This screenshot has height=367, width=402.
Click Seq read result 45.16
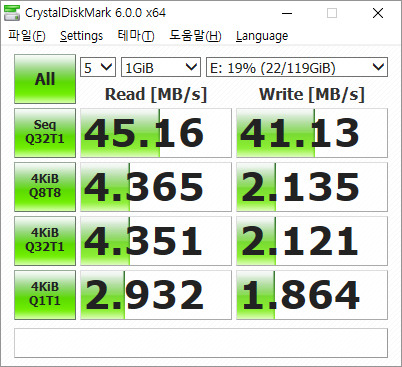[x=156, y=133]
